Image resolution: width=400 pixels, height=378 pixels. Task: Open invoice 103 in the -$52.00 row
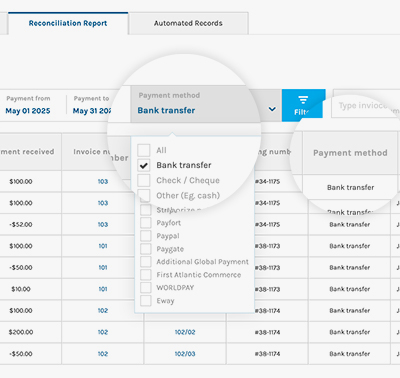point(103,225)
